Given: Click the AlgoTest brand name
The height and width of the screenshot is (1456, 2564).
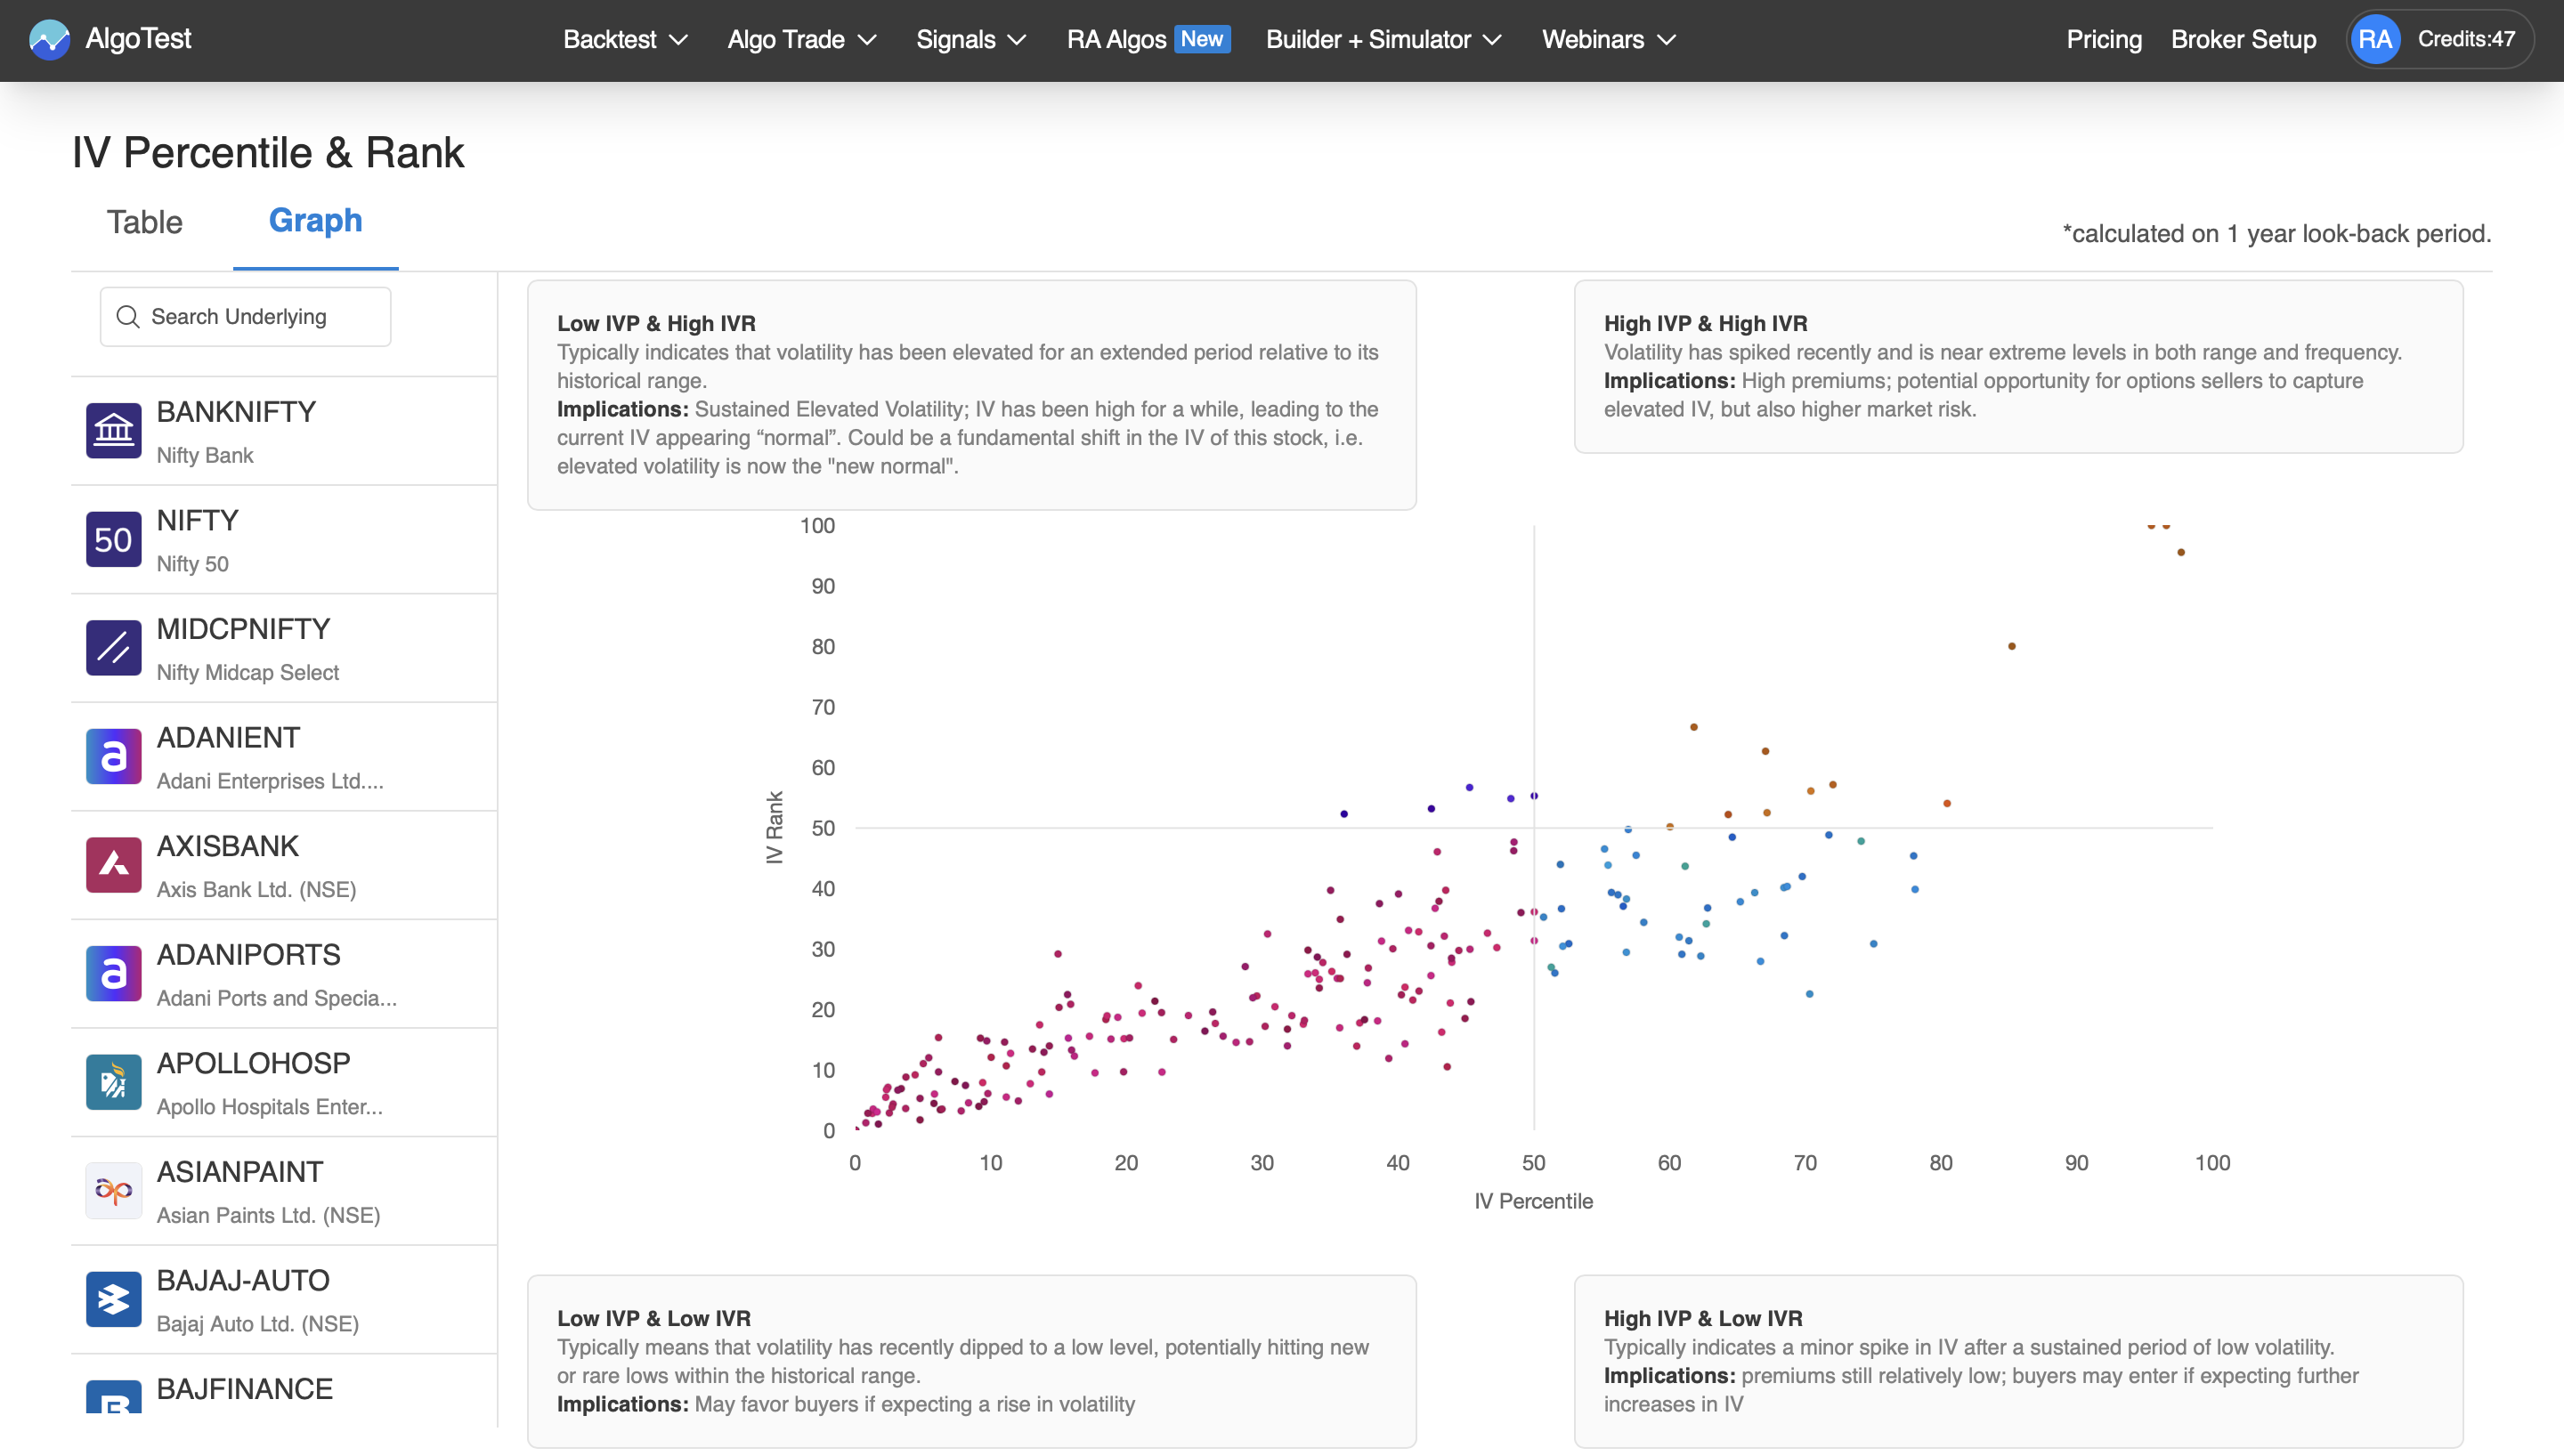Looking at the screenshot, I should (x=138, y=39).
